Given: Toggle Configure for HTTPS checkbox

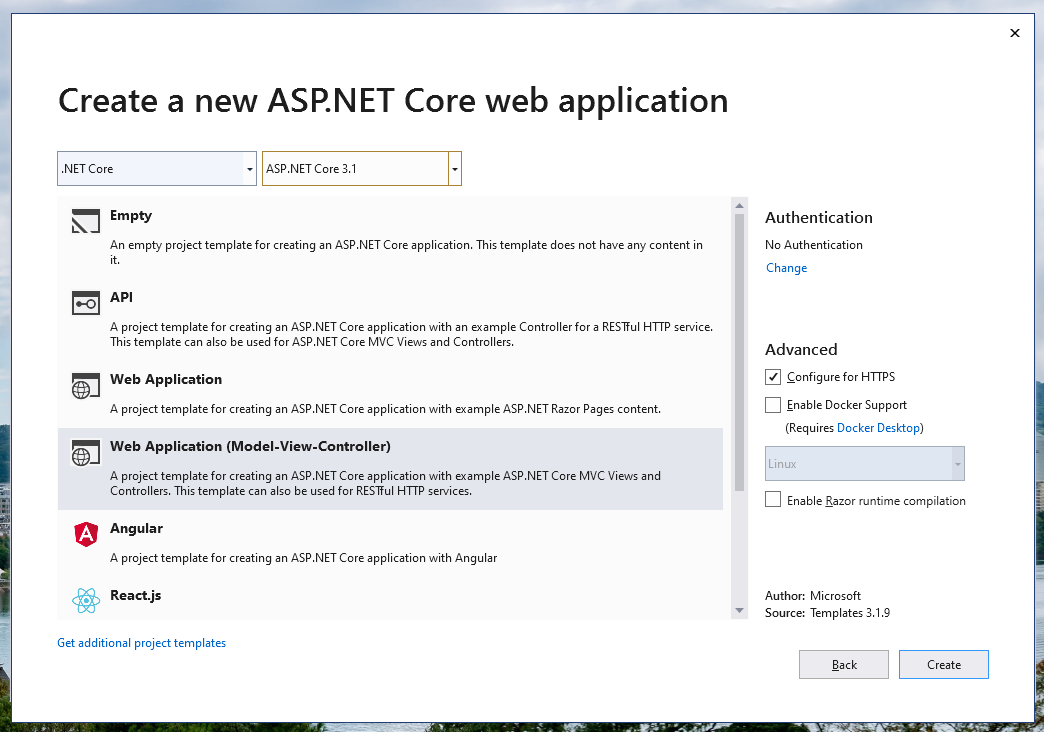Looking at the screenshot, I should click(773, 377).
